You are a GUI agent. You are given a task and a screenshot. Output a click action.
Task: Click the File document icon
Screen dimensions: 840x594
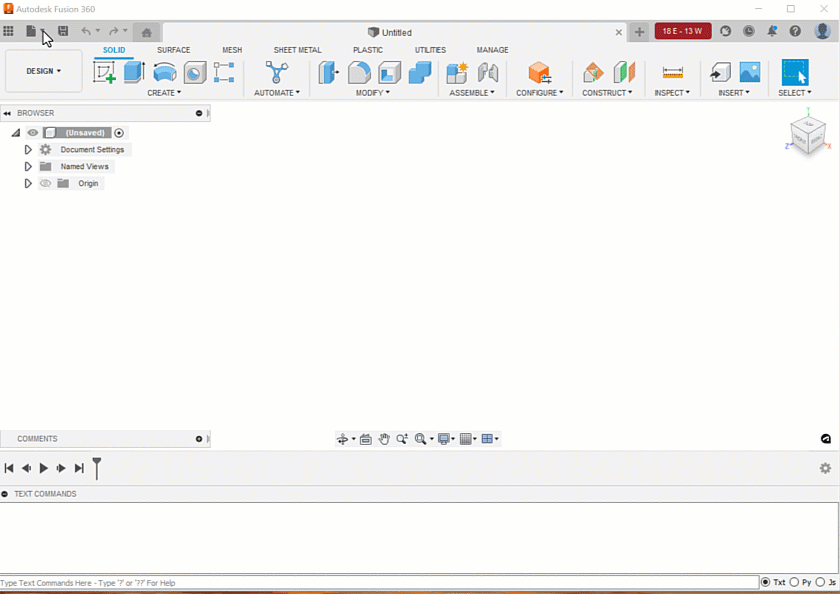[x=31, y=31]
